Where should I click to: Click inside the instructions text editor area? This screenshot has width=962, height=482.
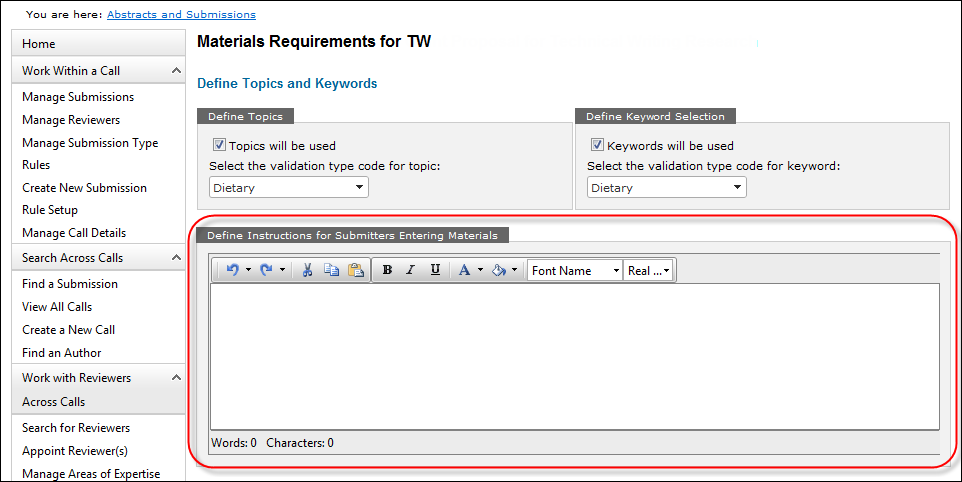pos(574,355)
